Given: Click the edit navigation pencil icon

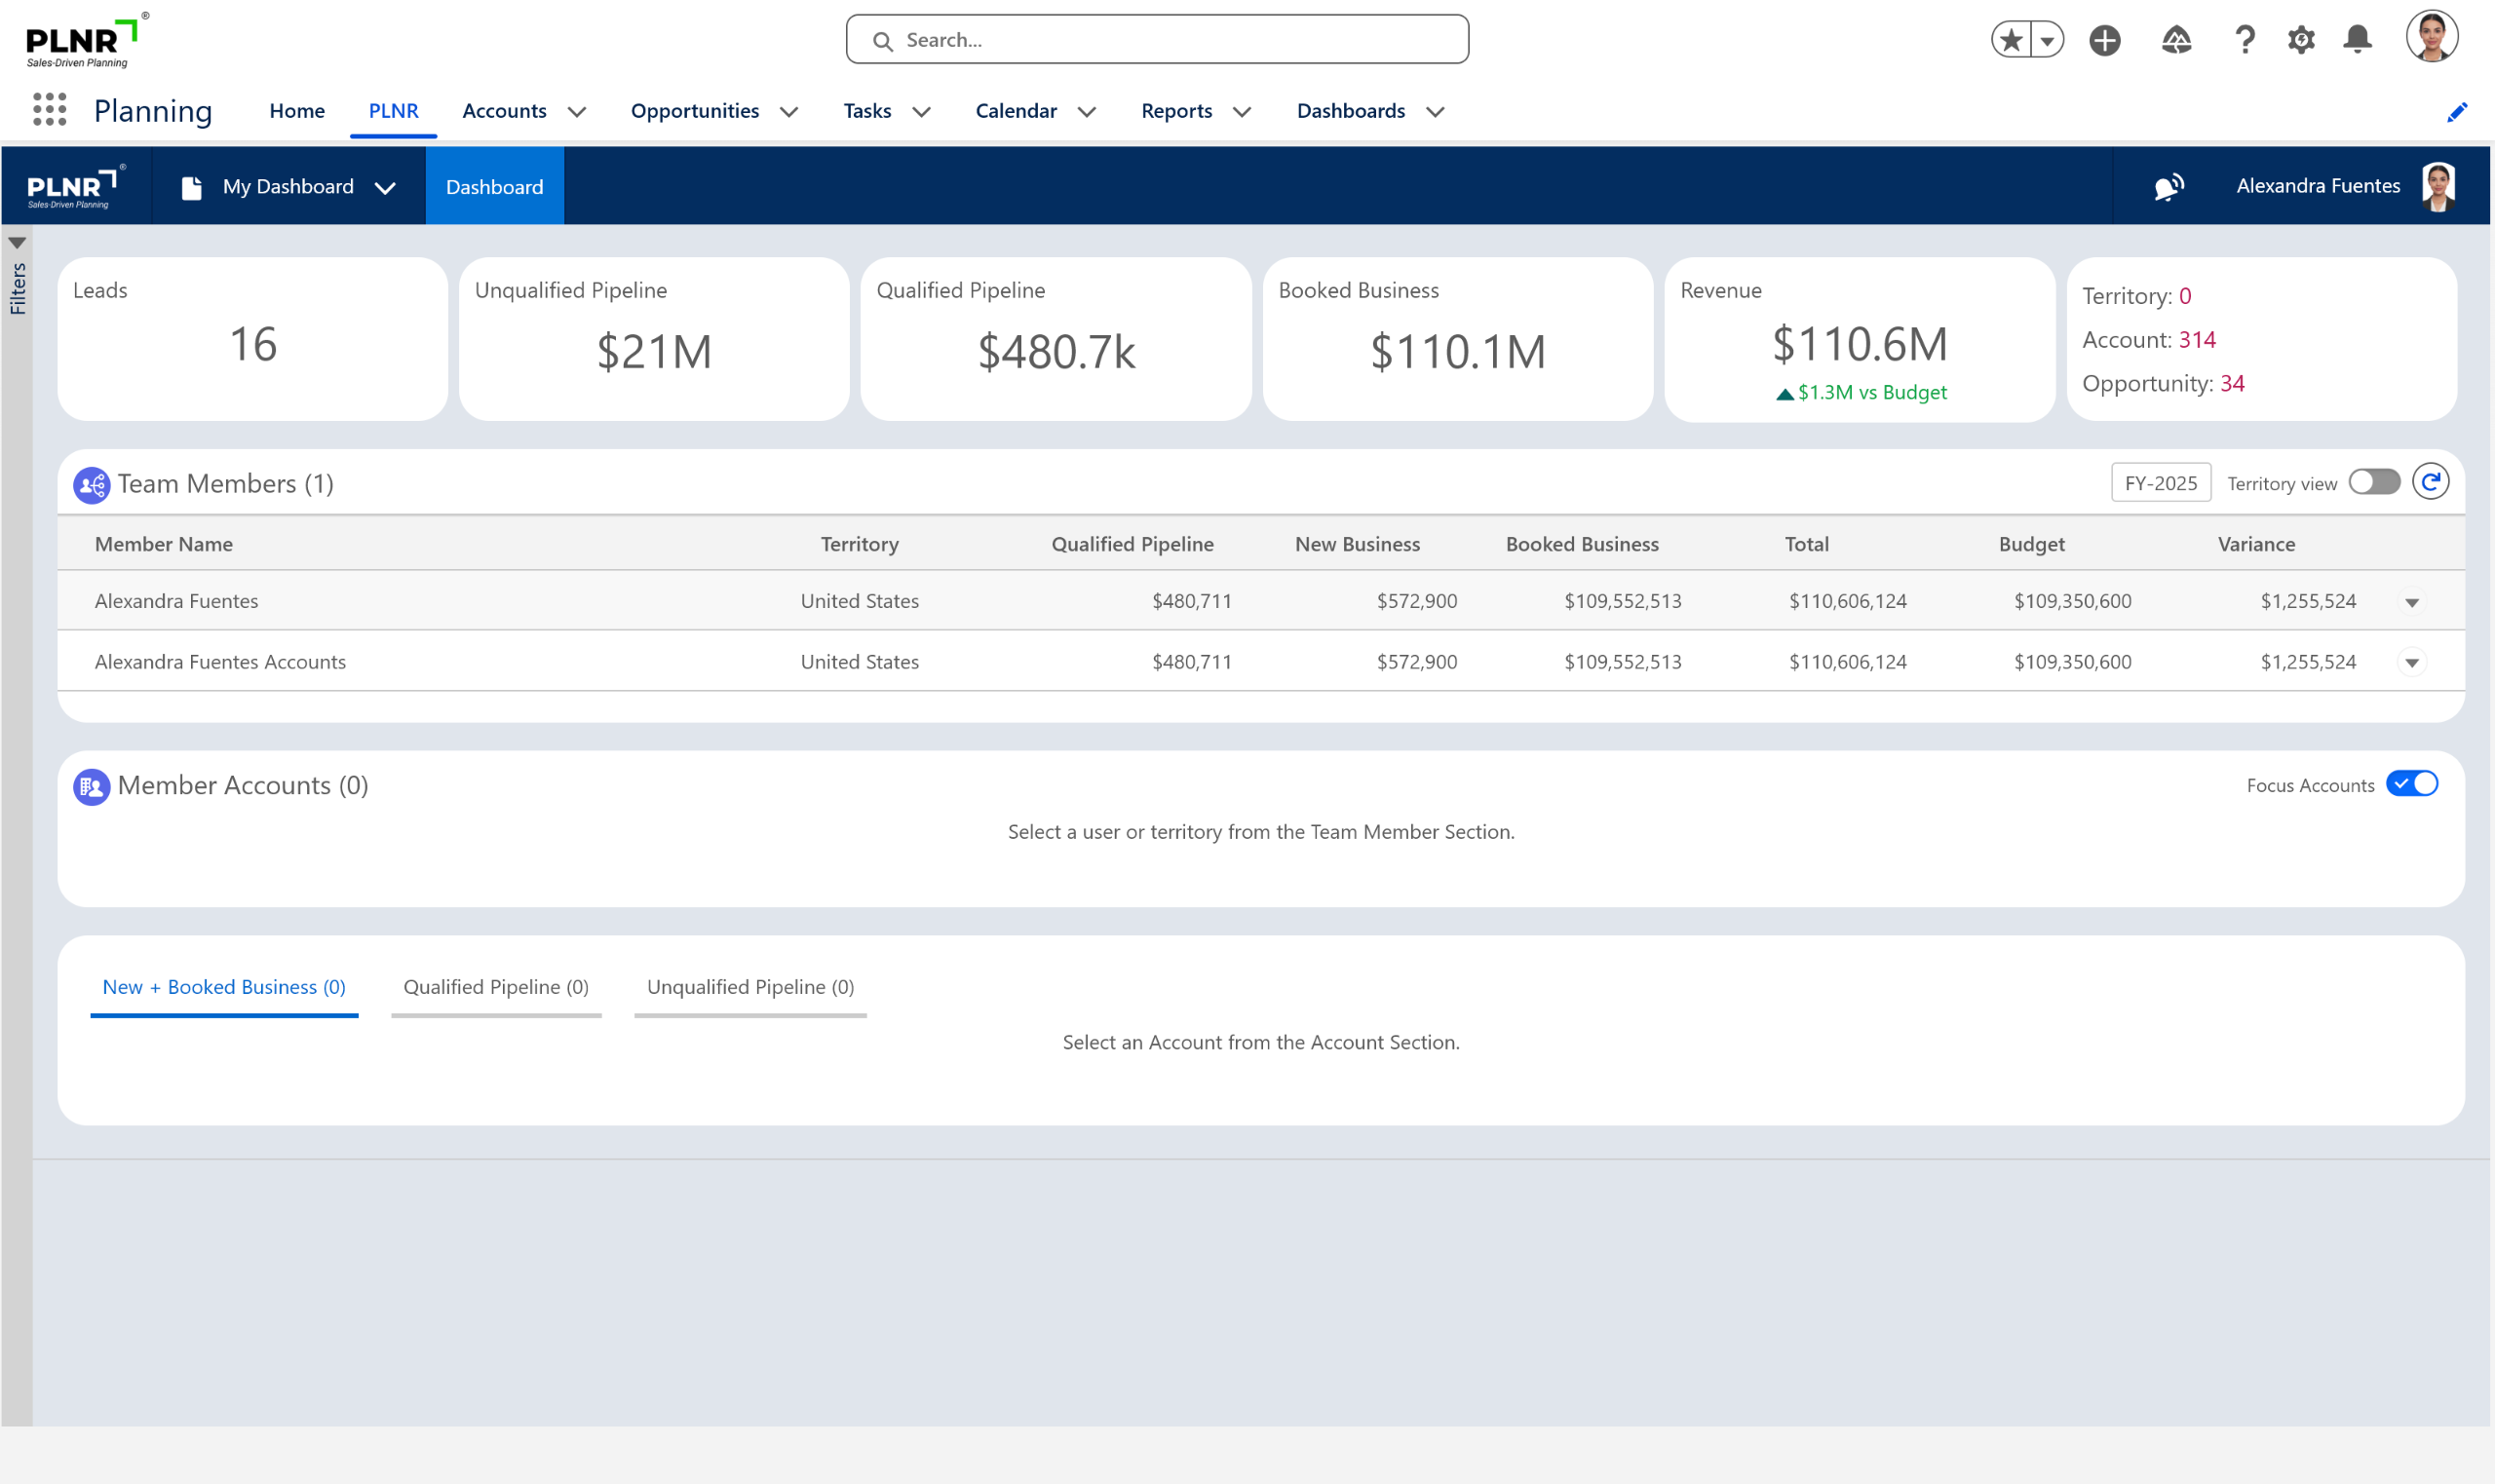Looking at the screenshot, I should coord(2456,112).
